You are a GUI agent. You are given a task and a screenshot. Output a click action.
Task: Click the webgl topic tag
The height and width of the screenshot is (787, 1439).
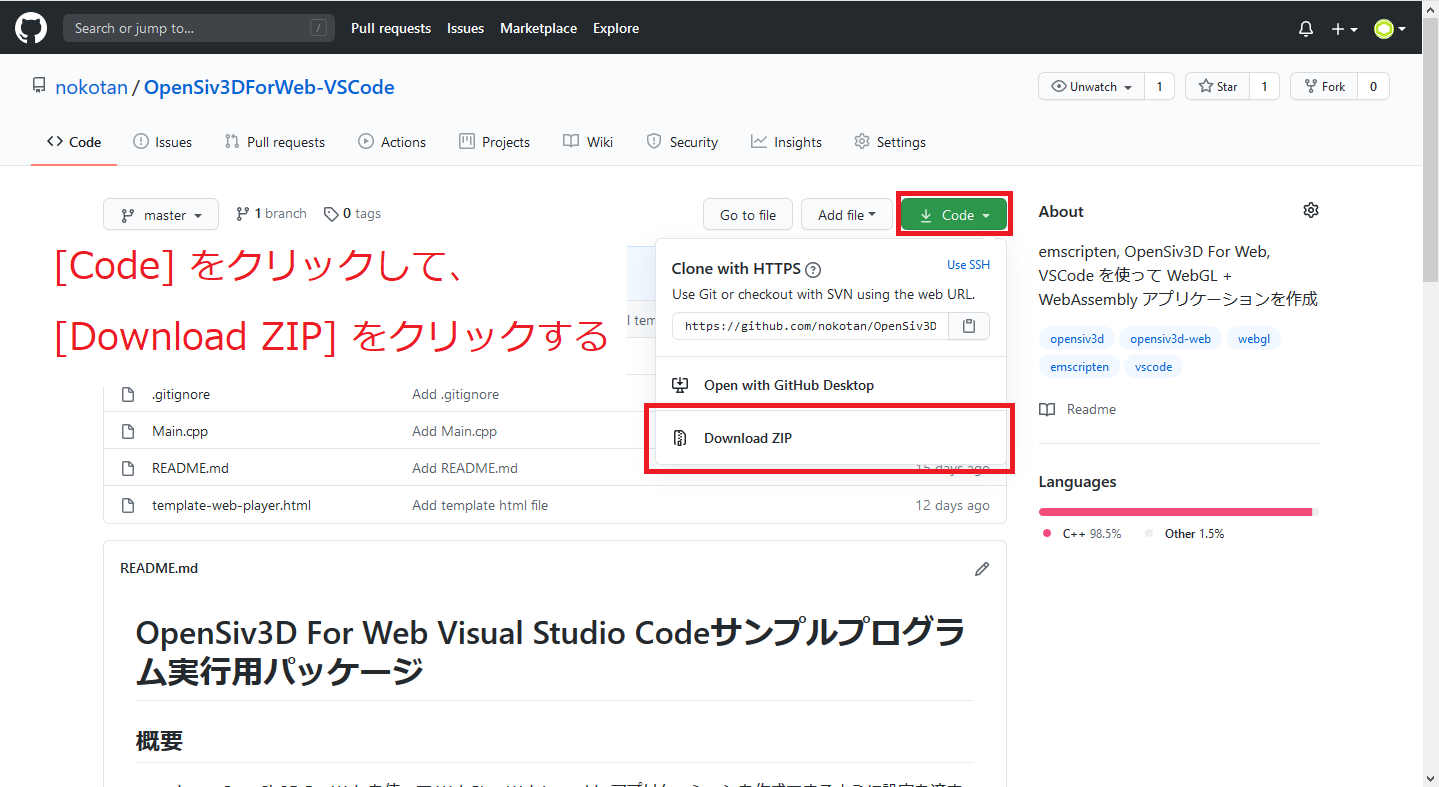(1254, 339)
